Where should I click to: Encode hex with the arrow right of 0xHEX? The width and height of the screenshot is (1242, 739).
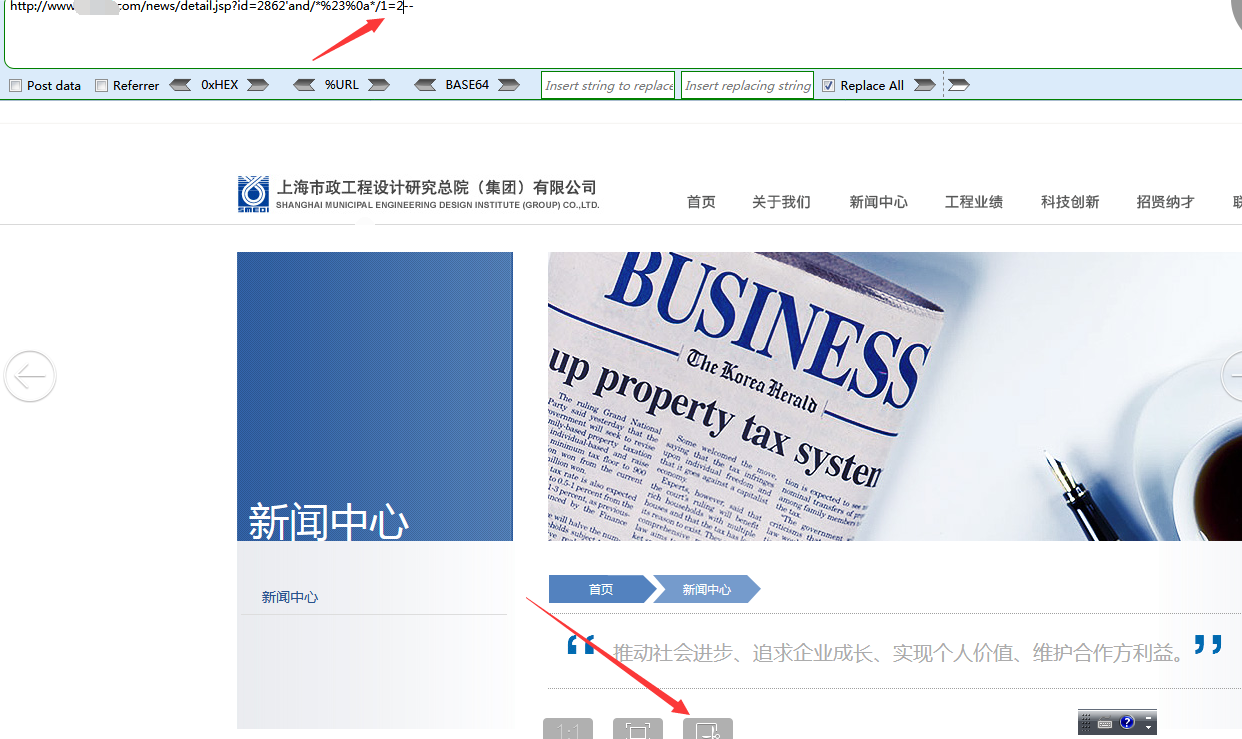pos(258,85)
